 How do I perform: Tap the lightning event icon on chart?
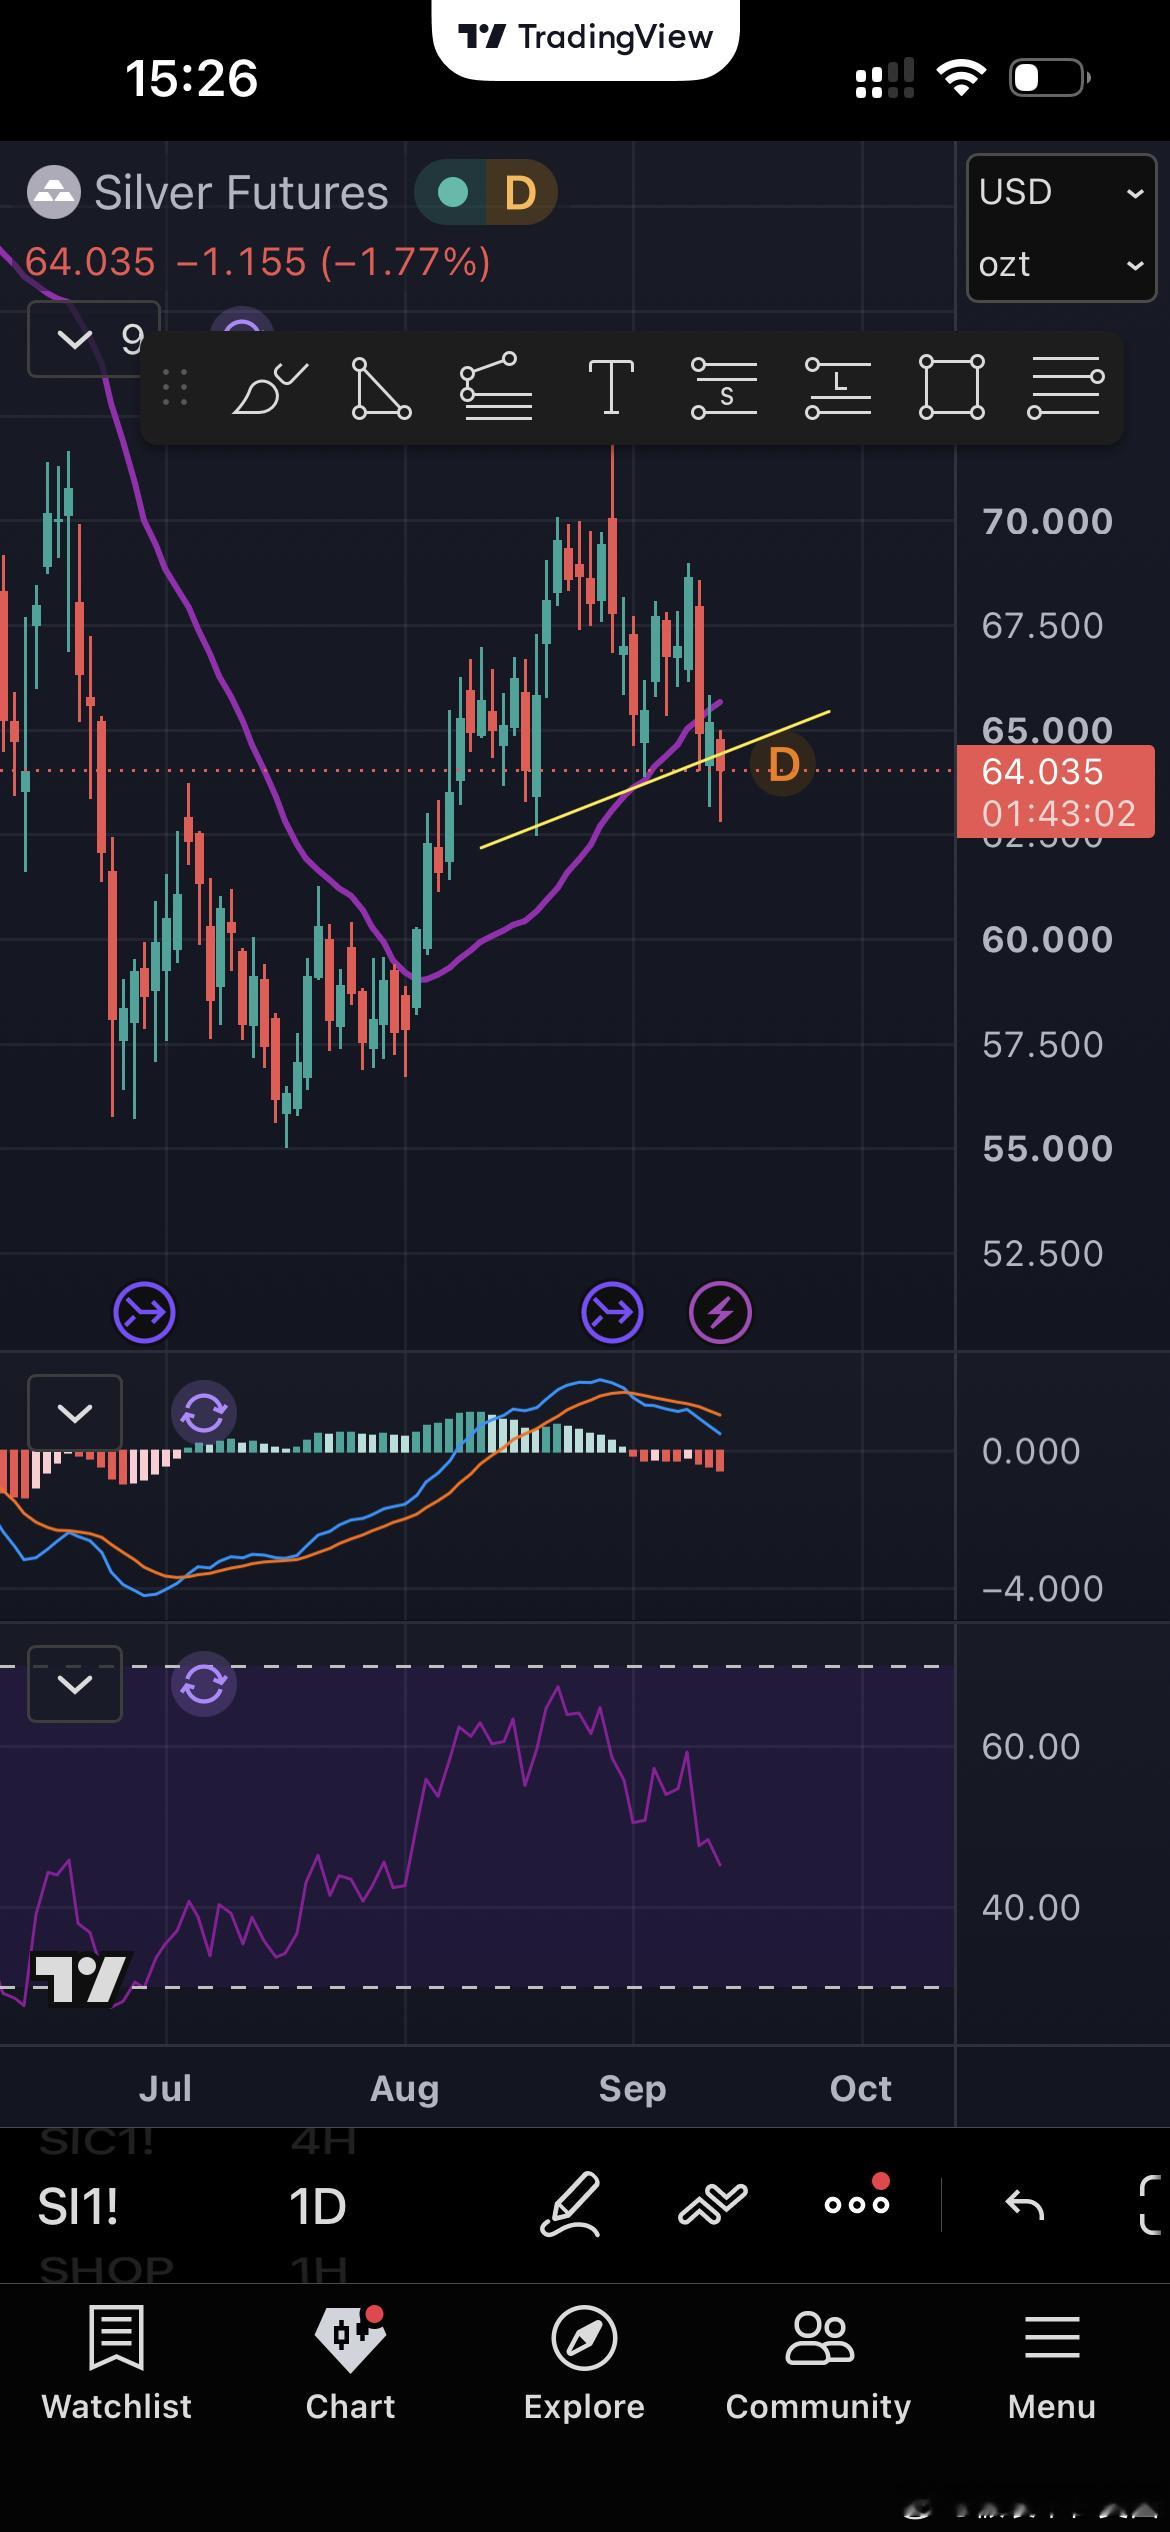pos(720,1312)
